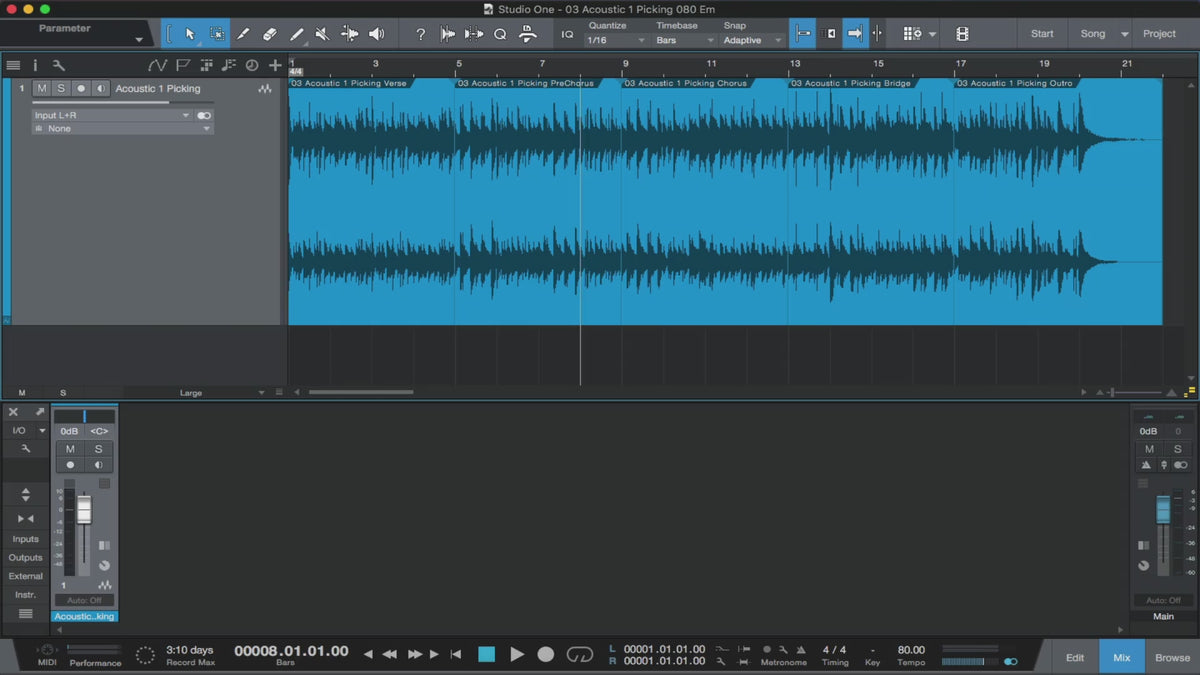Open the Browse panel tab

(1172, 657)
